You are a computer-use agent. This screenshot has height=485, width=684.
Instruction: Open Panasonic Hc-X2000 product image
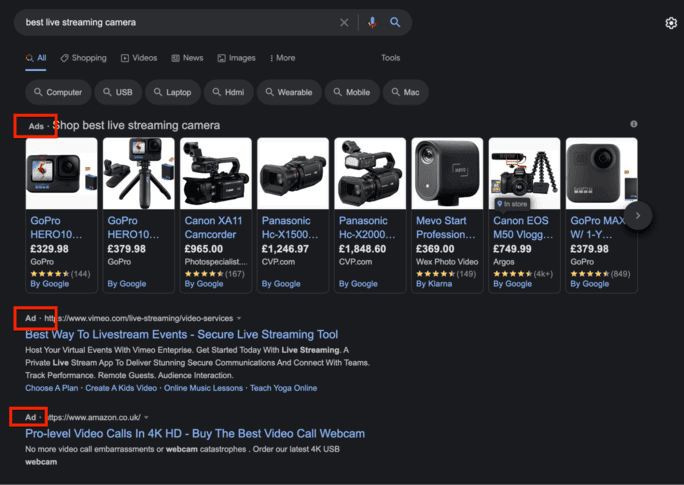pos(370,174)
